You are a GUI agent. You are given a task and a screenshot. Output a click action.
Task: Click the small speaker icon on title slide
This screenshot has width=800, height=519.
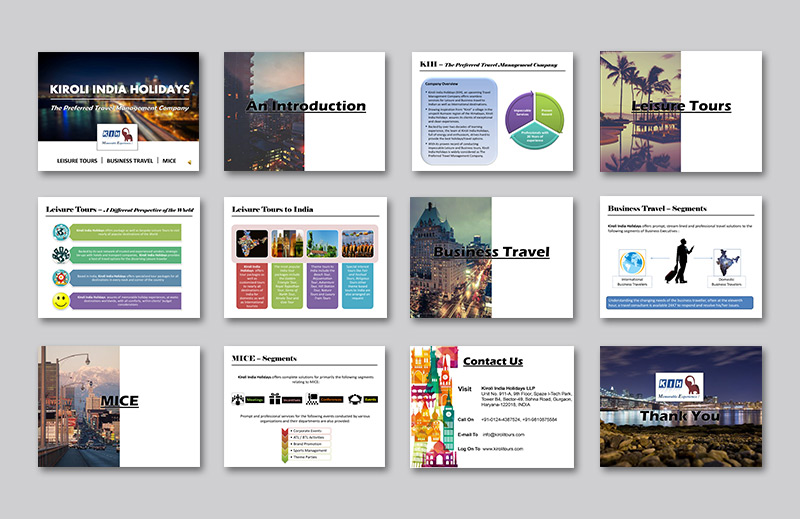189,162
